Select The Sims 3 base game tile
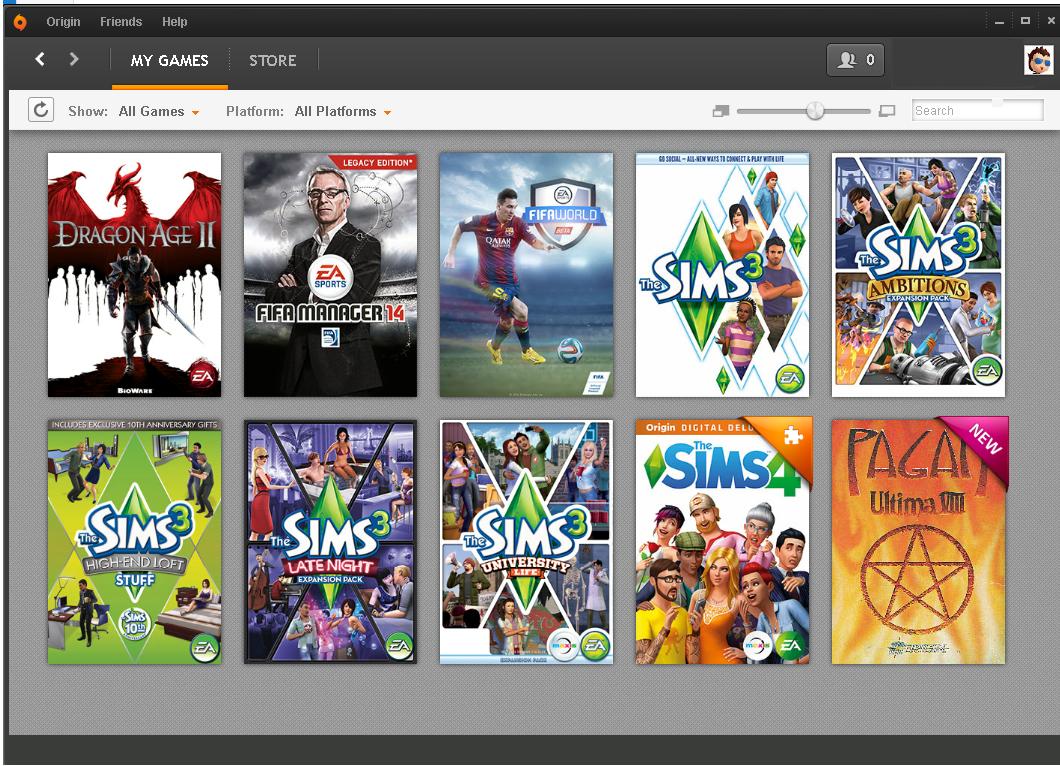 (722, 274)
